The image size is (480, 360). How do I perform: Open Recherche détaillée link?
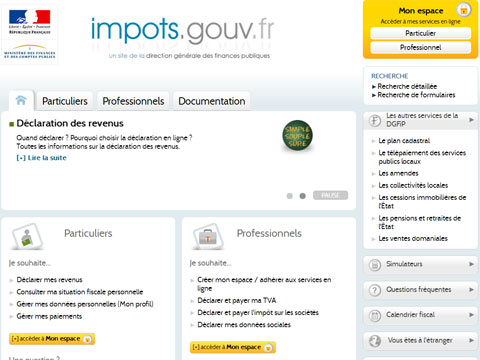[407, 86]
